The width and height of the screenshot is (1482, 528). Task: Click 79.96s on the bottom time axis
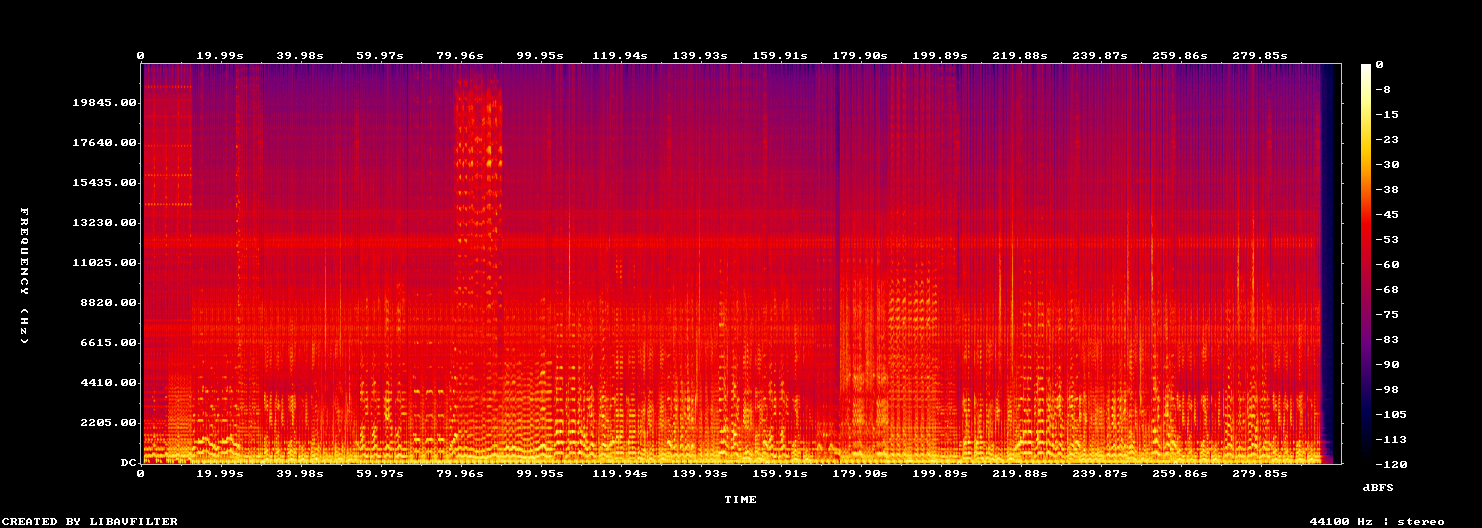coord(460,474)
